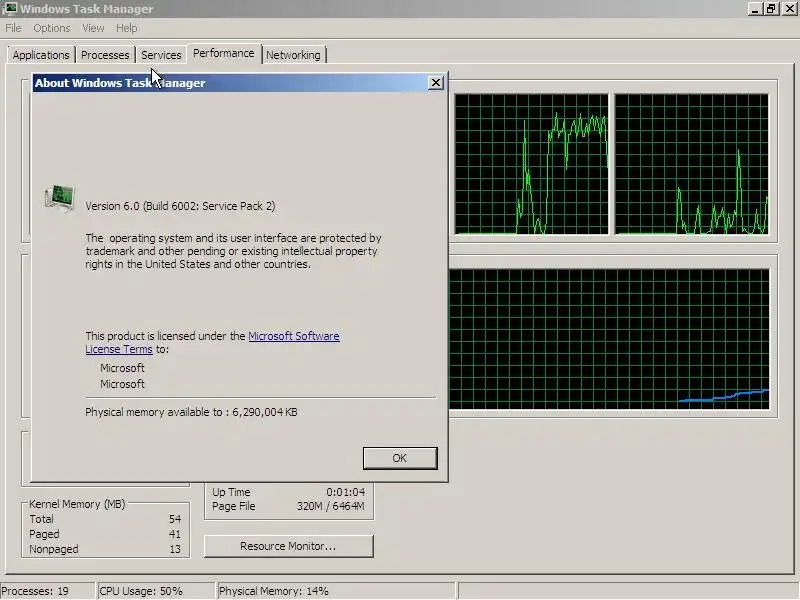Open the Microsoft Software license link
Image resolution: width=800 pixels, height=600 pixels.
(294, 336)
